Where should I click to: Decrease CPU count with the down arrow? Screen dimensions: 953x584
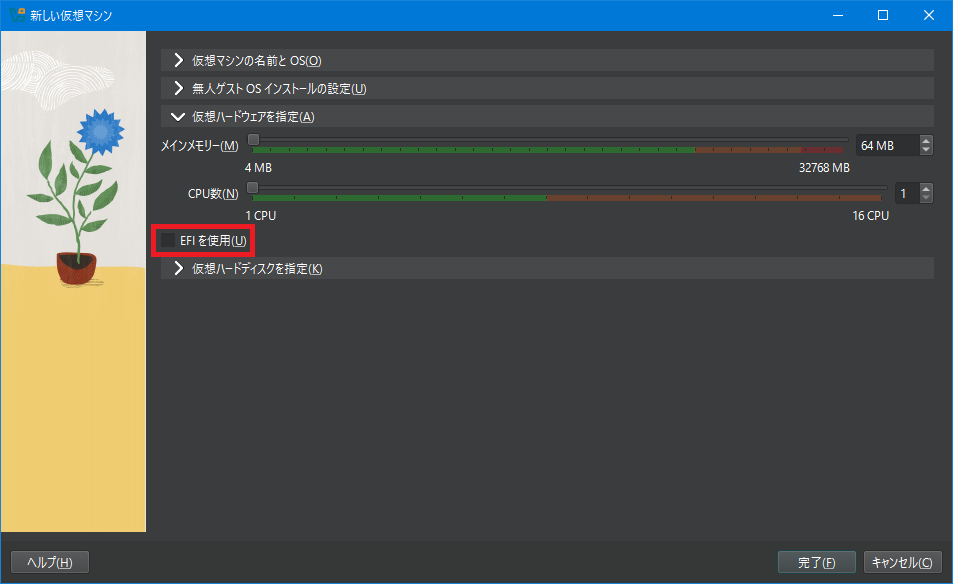coord(926,198)
